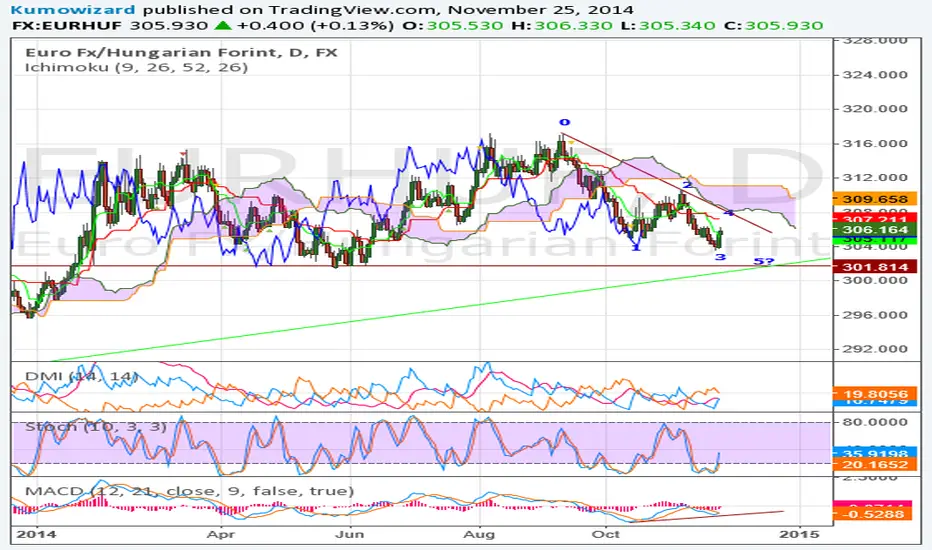This screenshot has height=550, width=932.
Task: Click the low value L:305.340
Action: click(x=669, y=26)
